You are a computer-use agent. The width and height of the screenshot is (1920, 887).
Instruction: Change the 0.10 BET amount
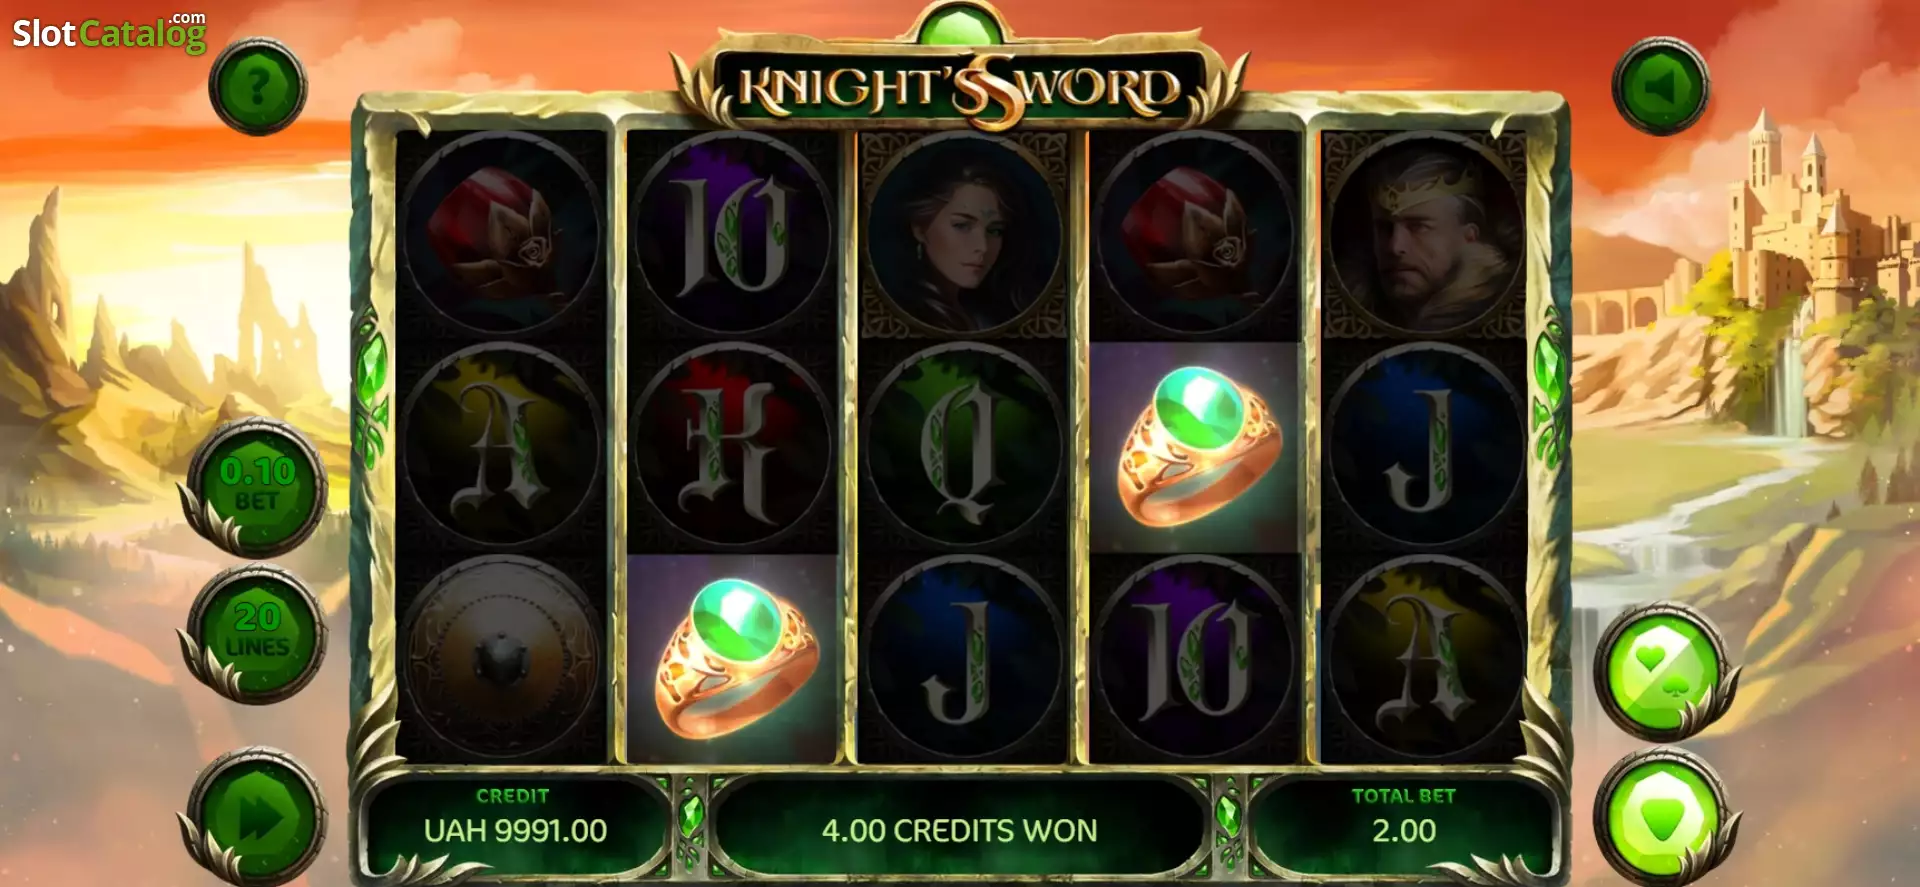(x=257, y=485)
